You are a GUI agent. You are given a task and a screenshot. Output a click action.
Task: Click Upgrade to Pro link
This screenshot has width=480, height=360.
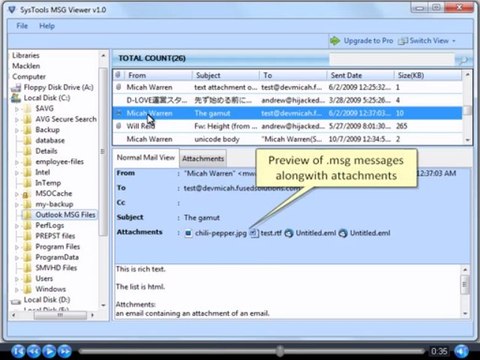tap(368, 41)
